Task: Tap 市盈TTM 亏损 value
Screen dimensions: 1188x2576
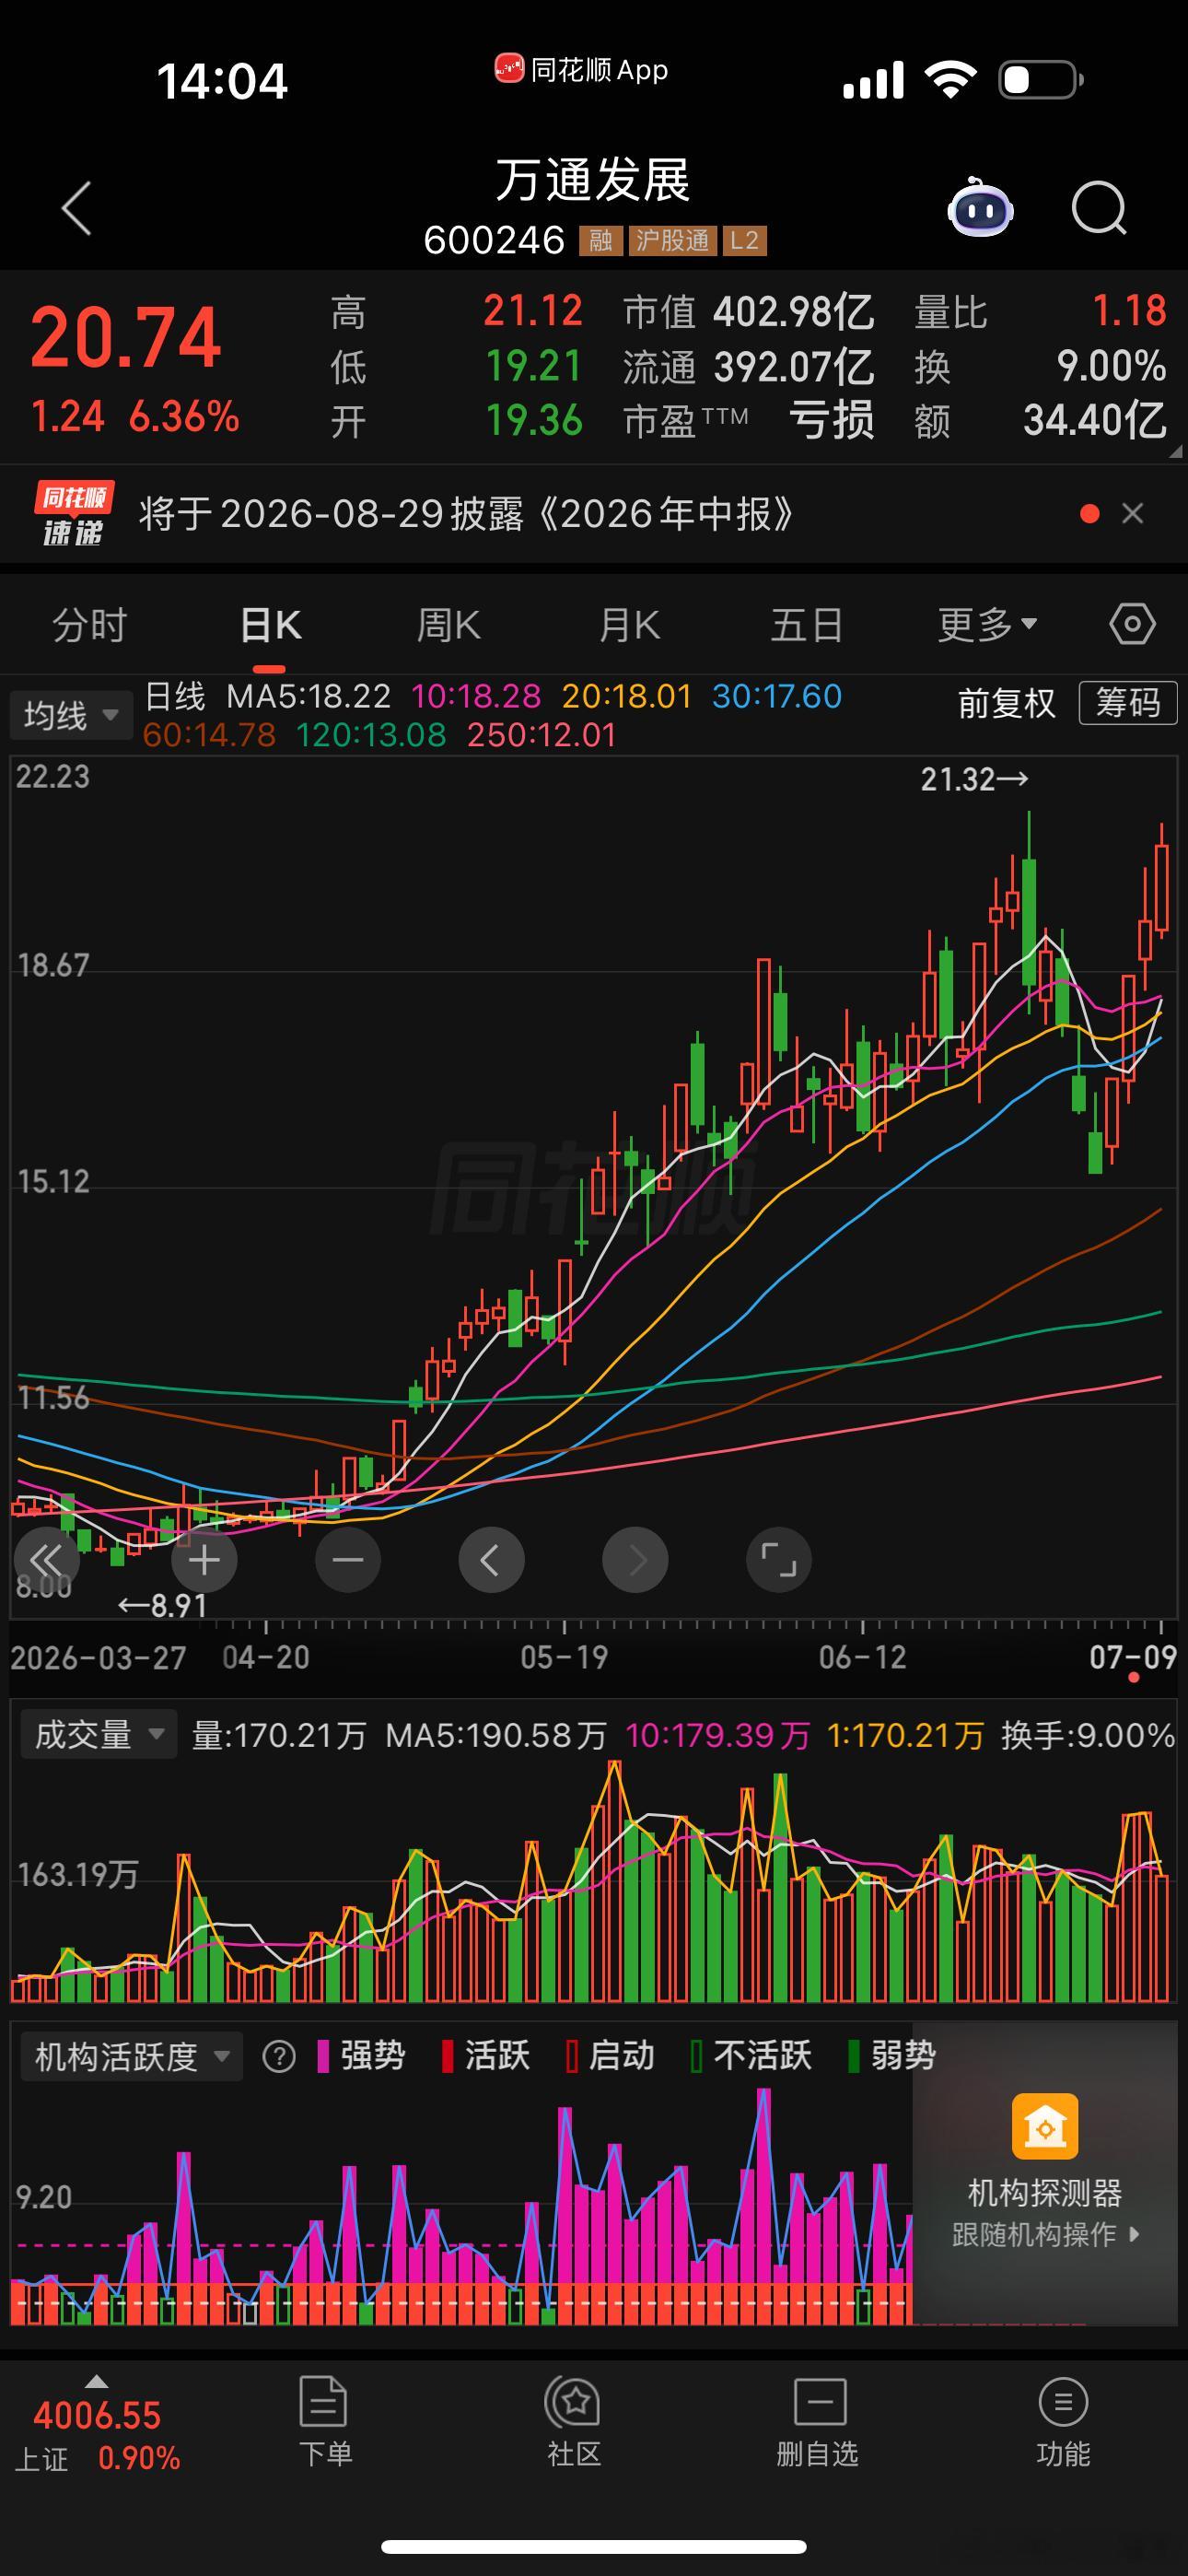Action: click(832, 421)
